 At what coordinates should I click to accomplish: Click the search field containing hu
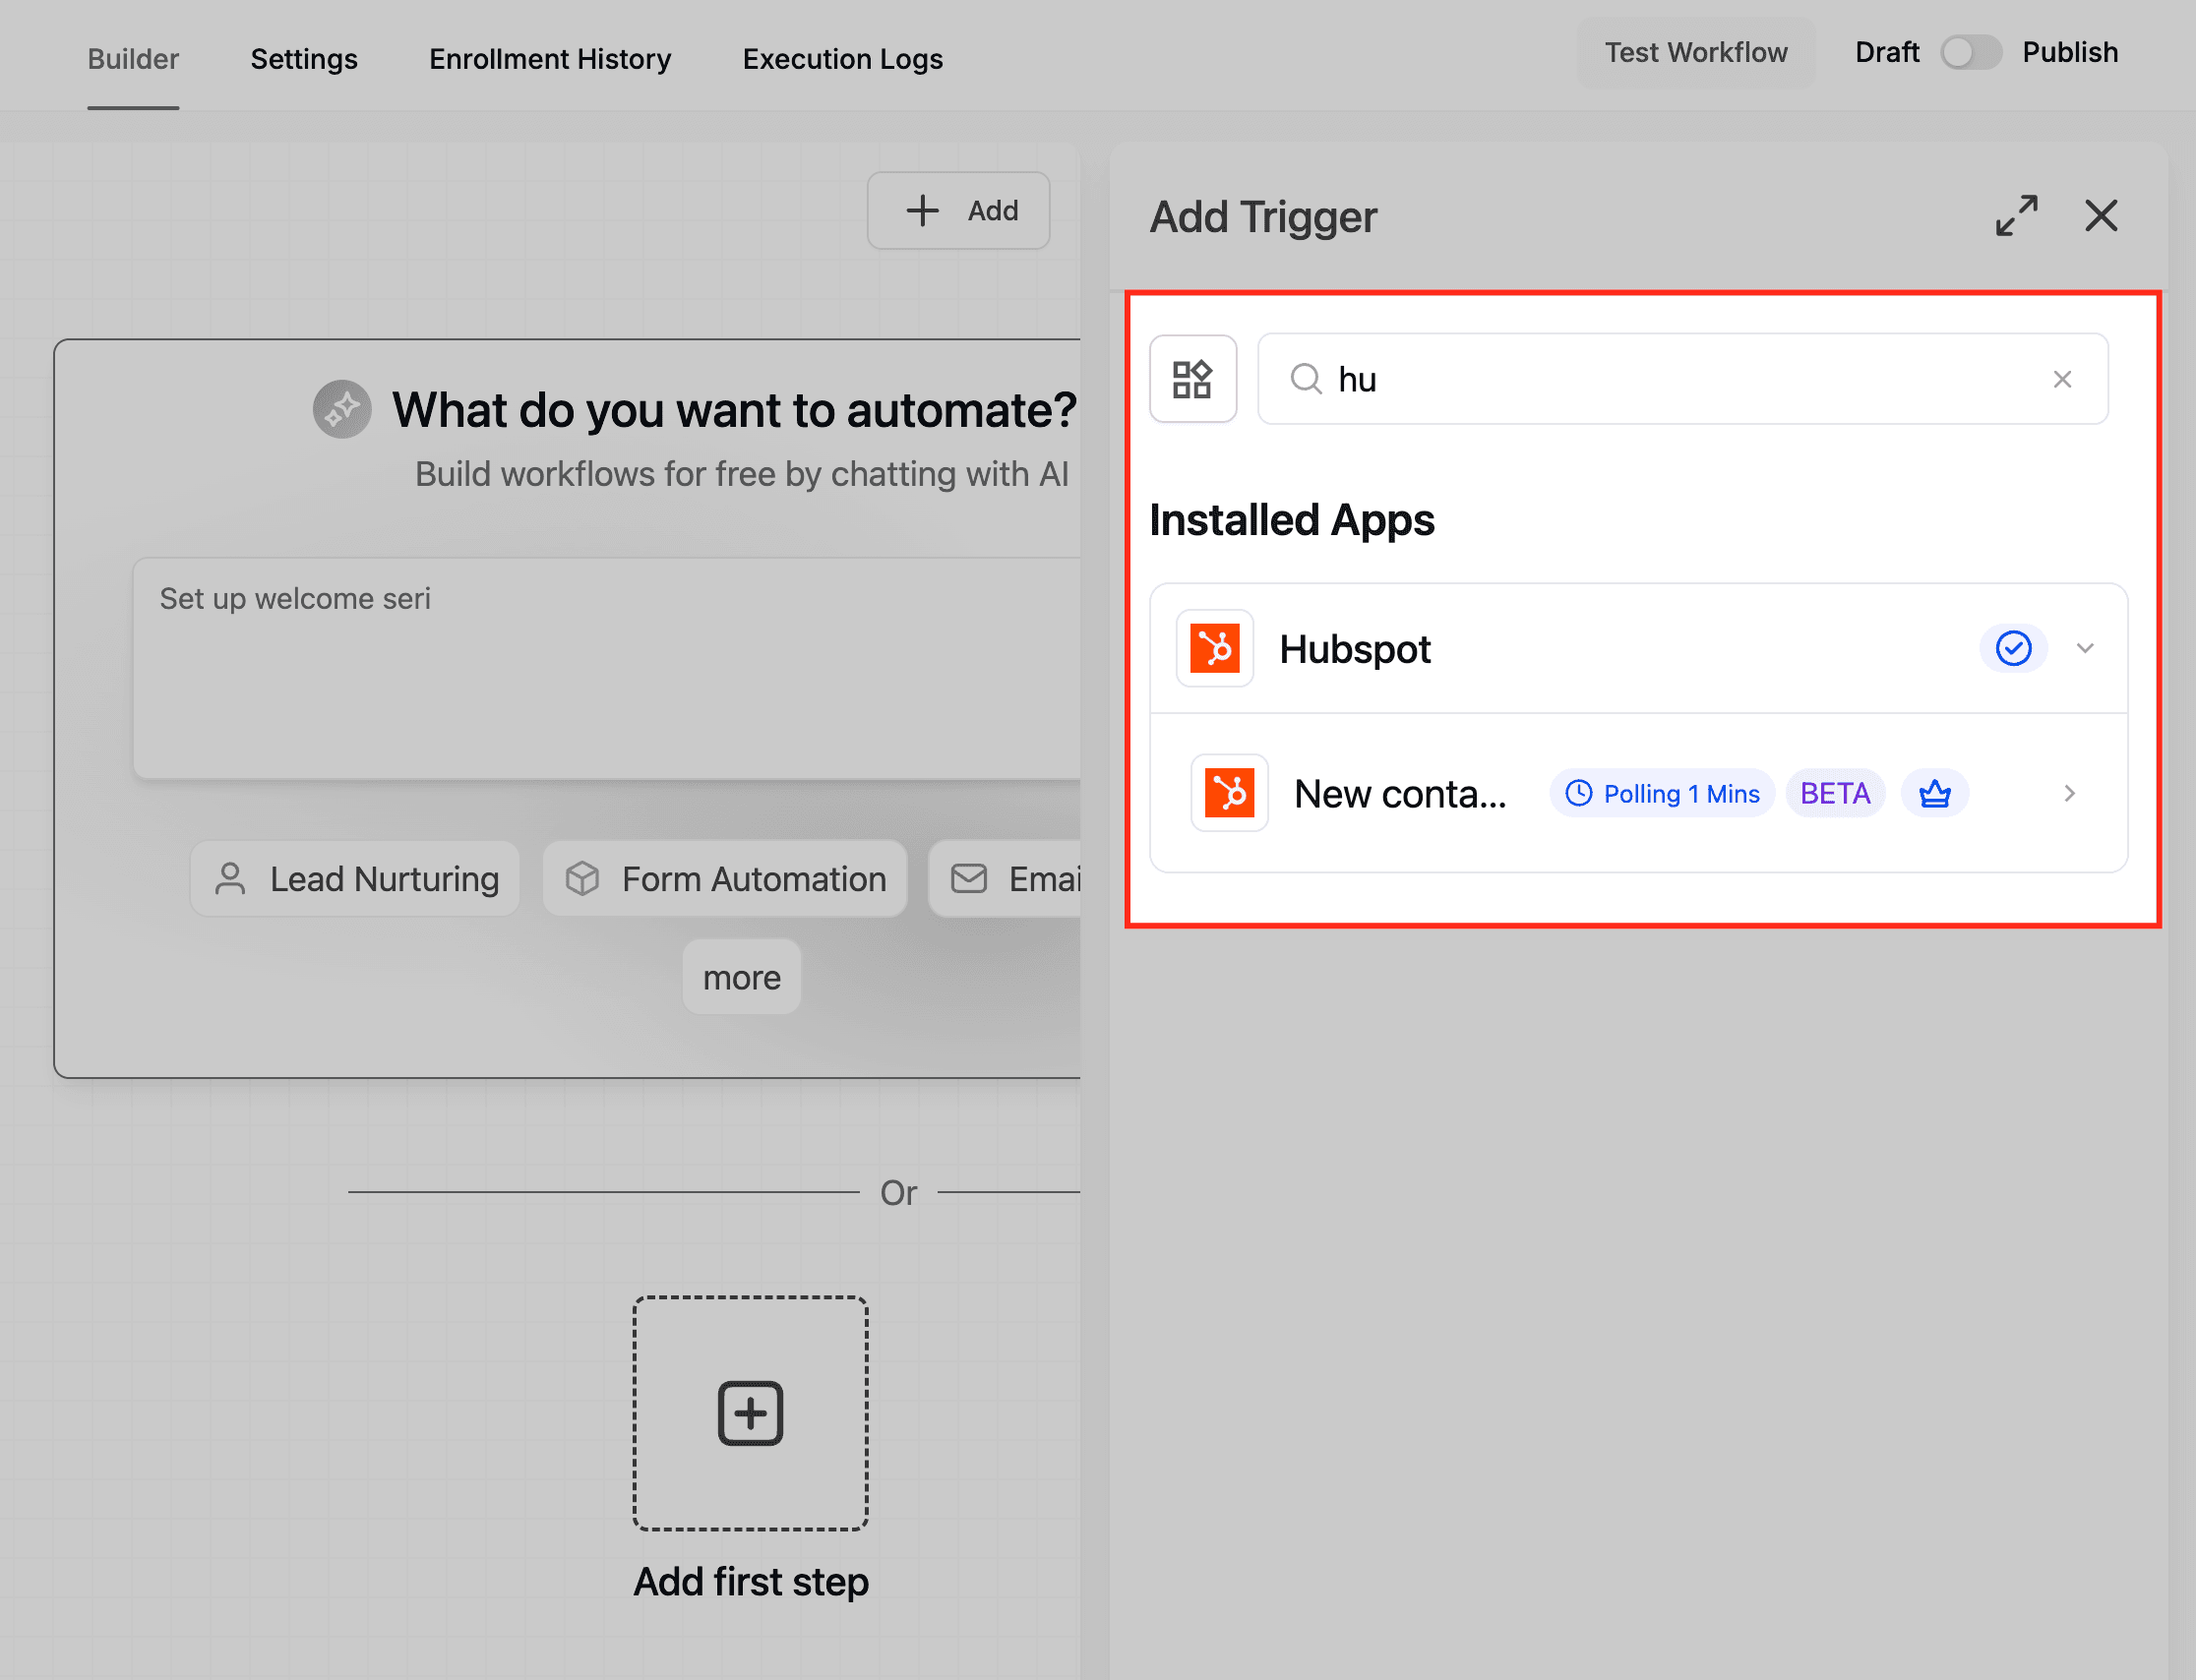coord(1682,379)
